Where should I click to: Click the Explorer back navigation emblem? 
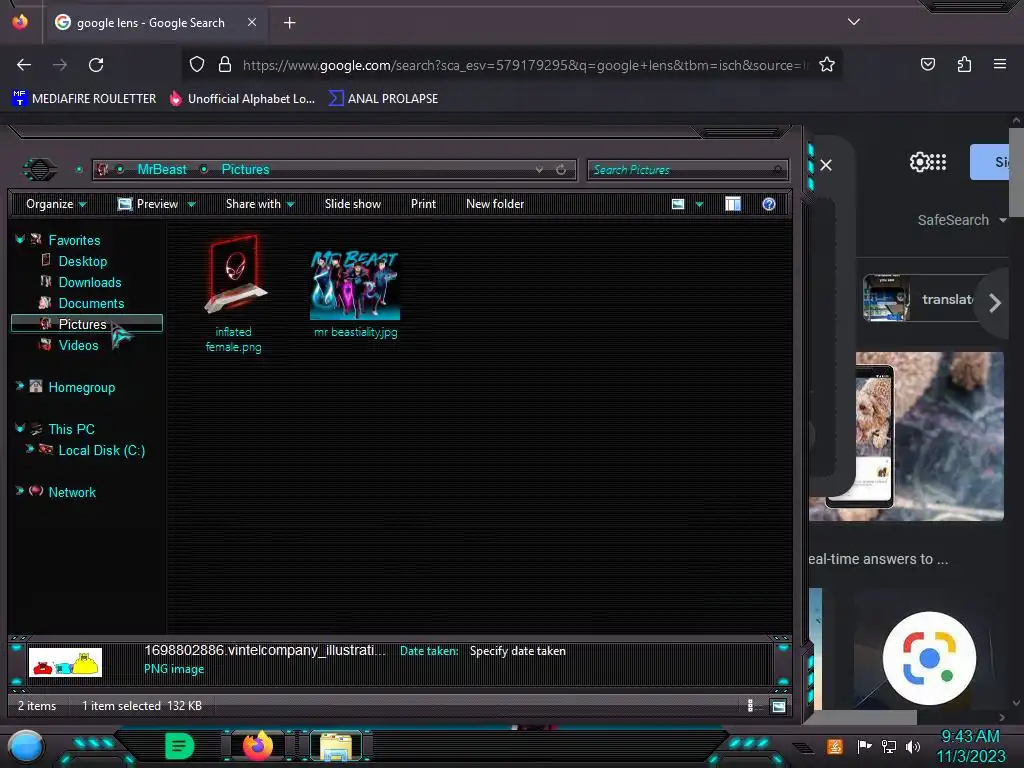(40, 170)
